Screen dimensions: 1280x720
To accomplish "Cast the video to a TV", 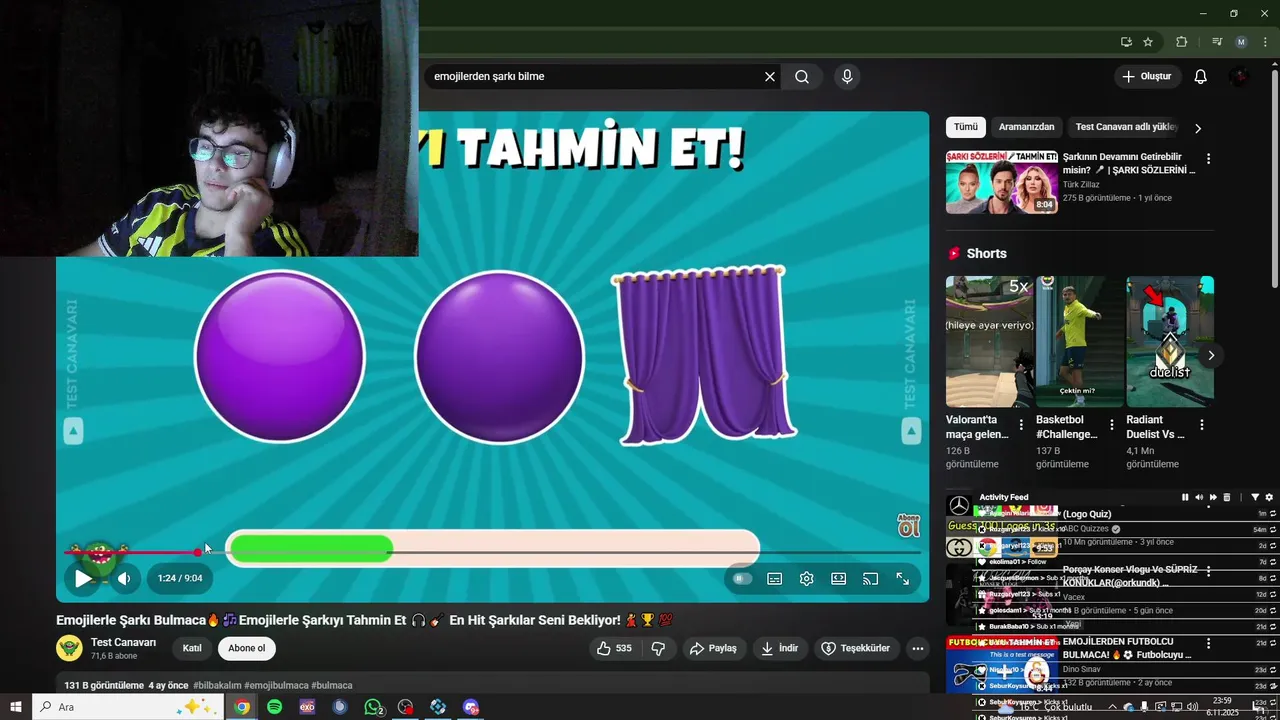I will (870, 578).
